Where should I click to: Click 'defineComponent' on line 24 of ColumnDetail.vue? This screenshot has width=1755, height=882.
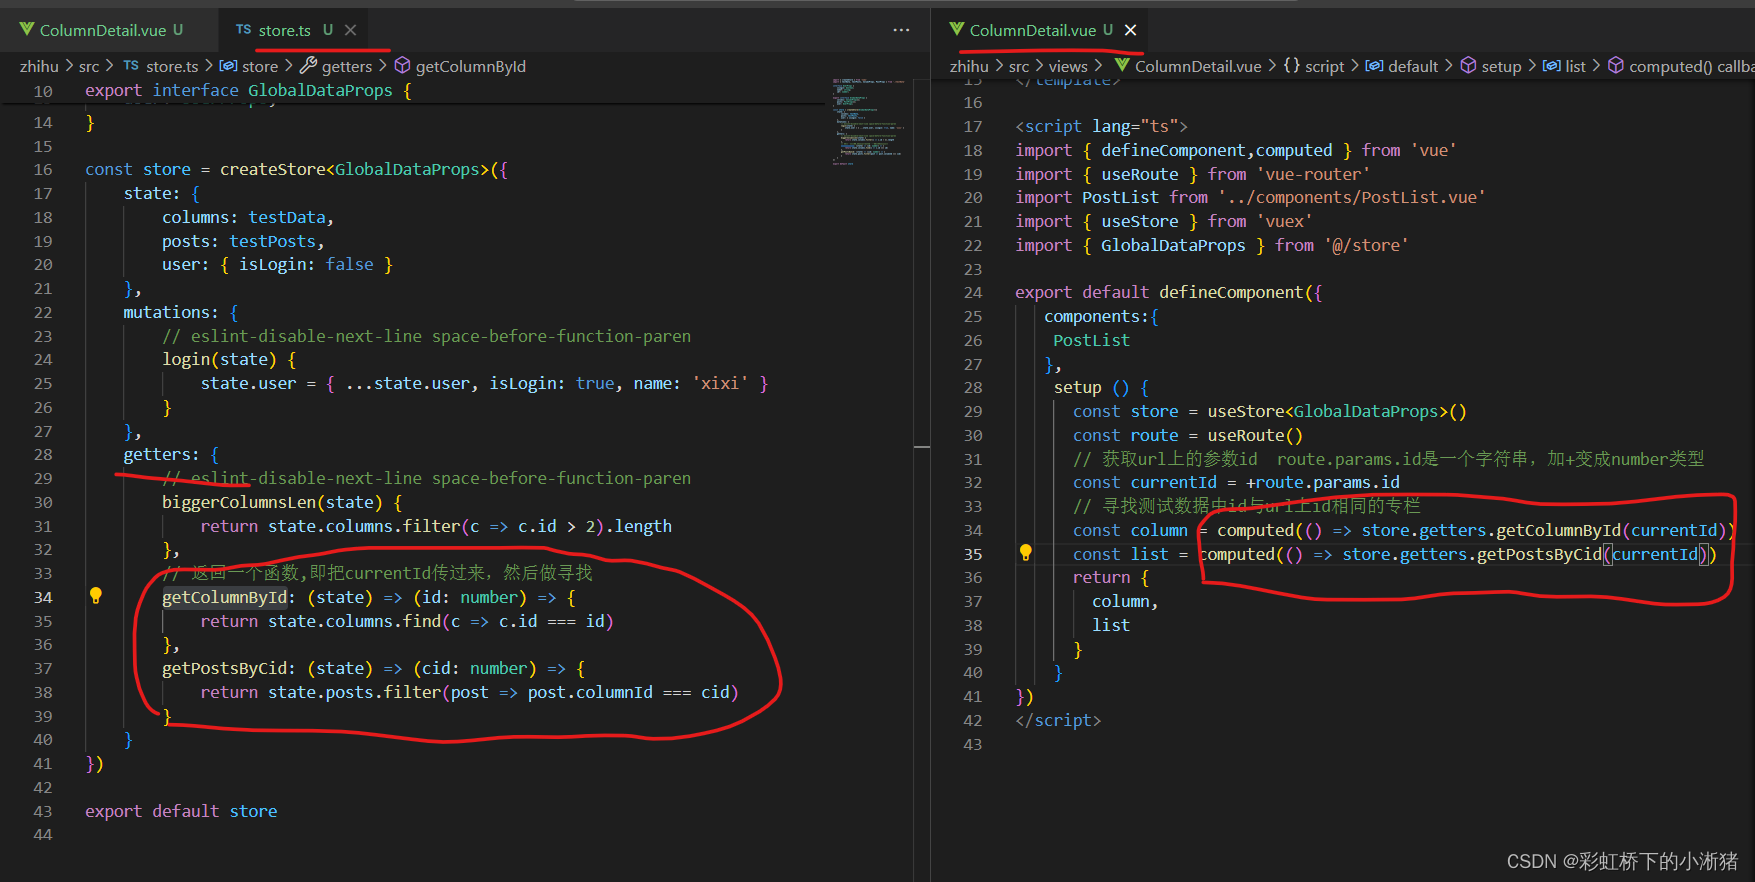point(1232,292)
